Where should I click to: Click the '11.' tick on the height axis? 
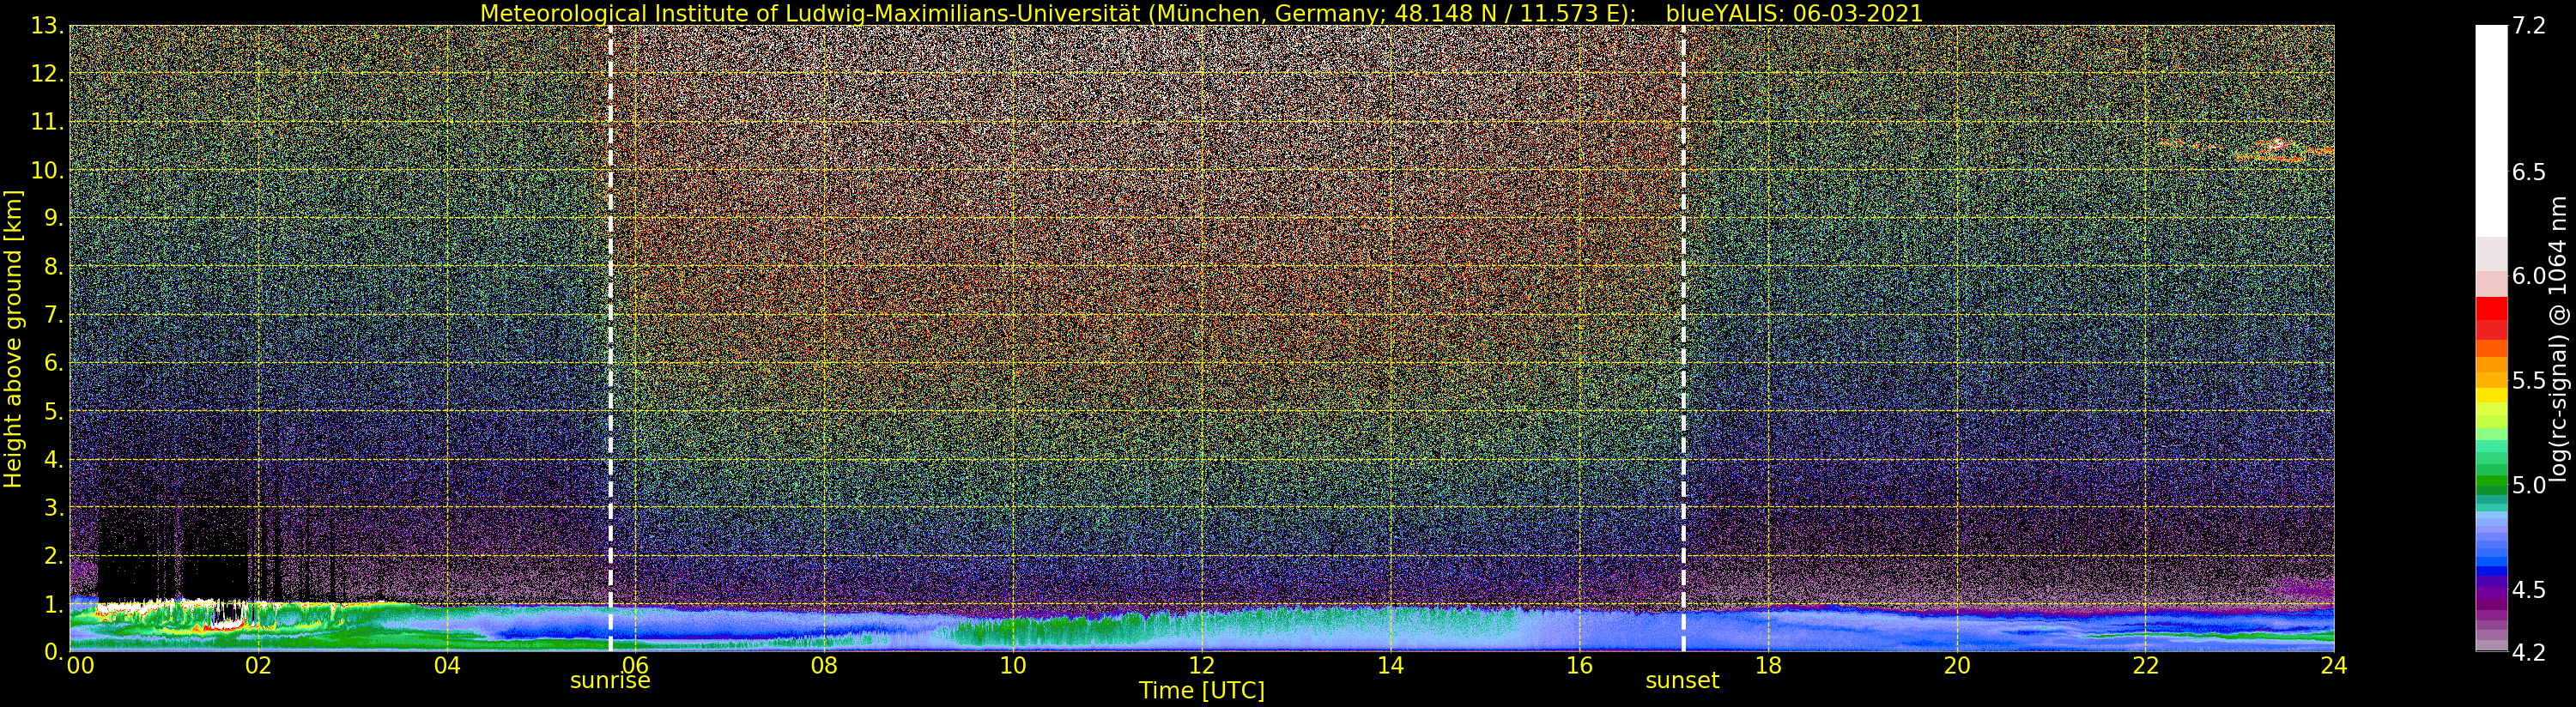47,122
